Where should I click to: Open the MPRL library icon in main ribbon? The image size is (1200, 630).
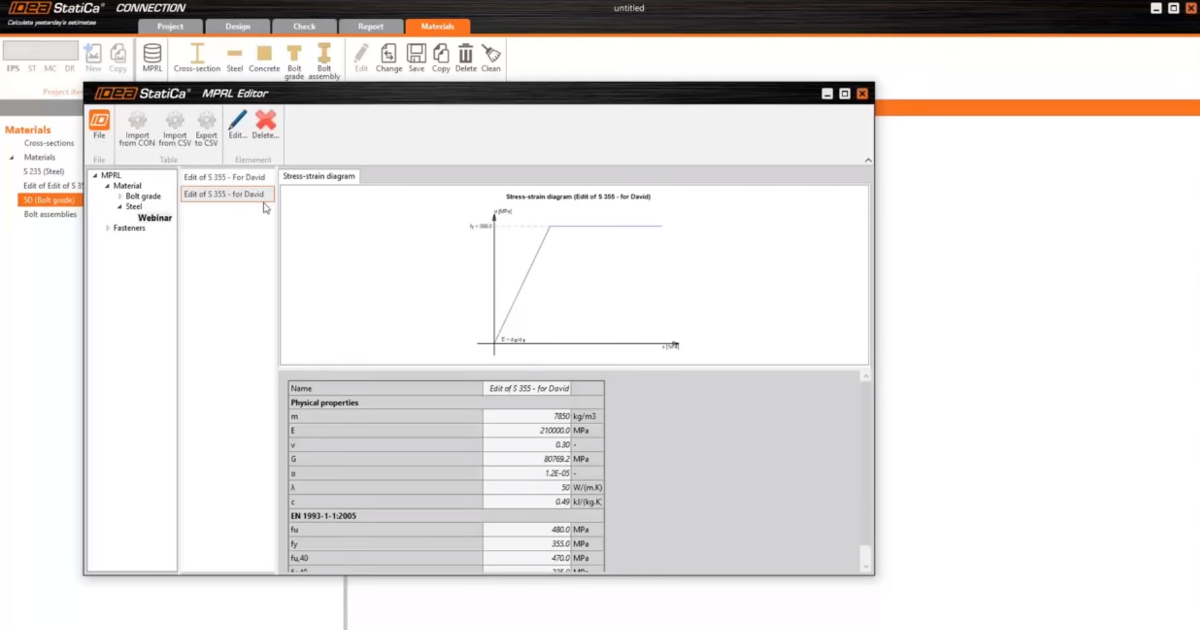(x=152, y=58)
